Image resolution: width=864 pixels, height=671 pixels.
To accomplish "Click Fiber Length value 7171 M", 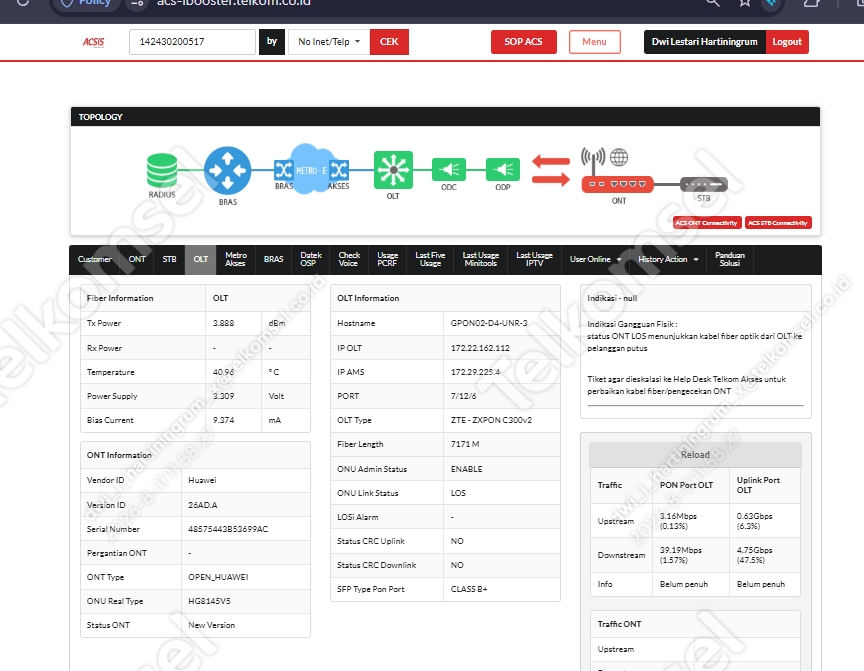I will [x=465, y=444].
